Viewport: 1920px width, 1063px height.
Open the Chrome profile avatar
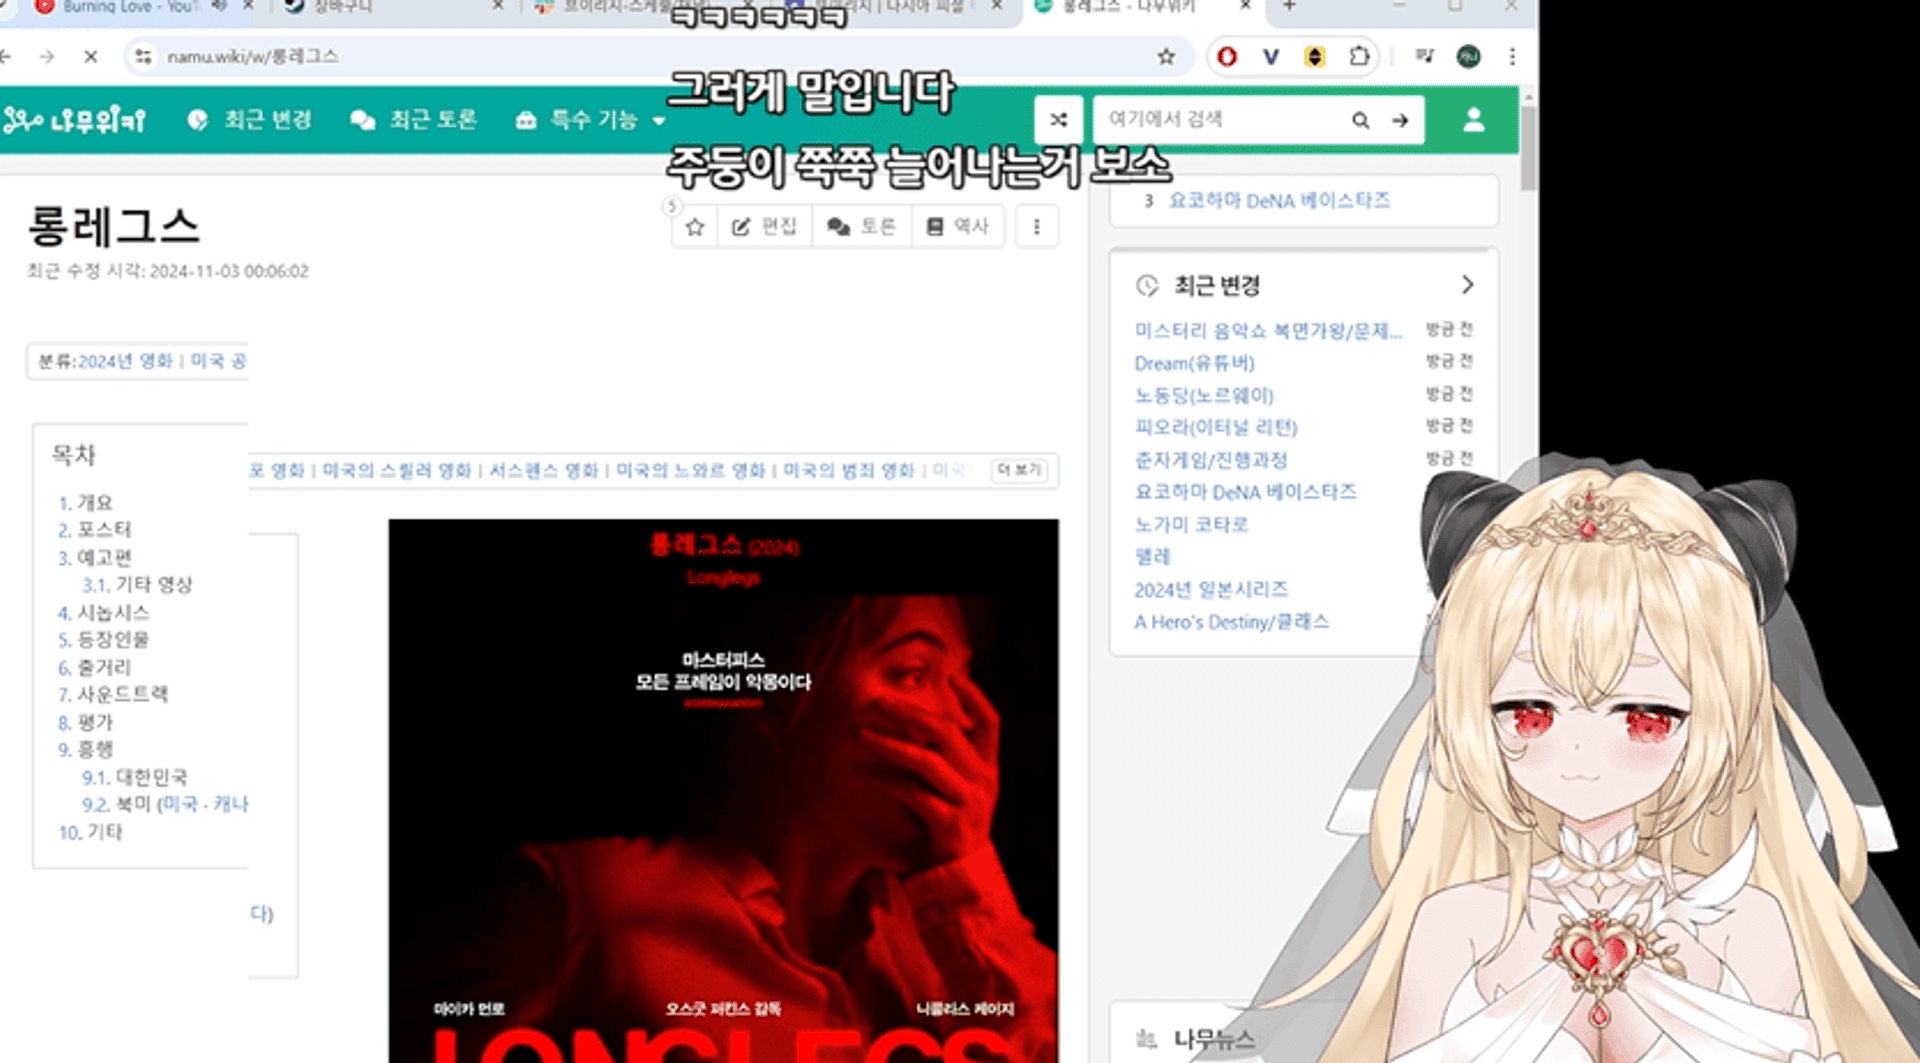[1468, 57]
